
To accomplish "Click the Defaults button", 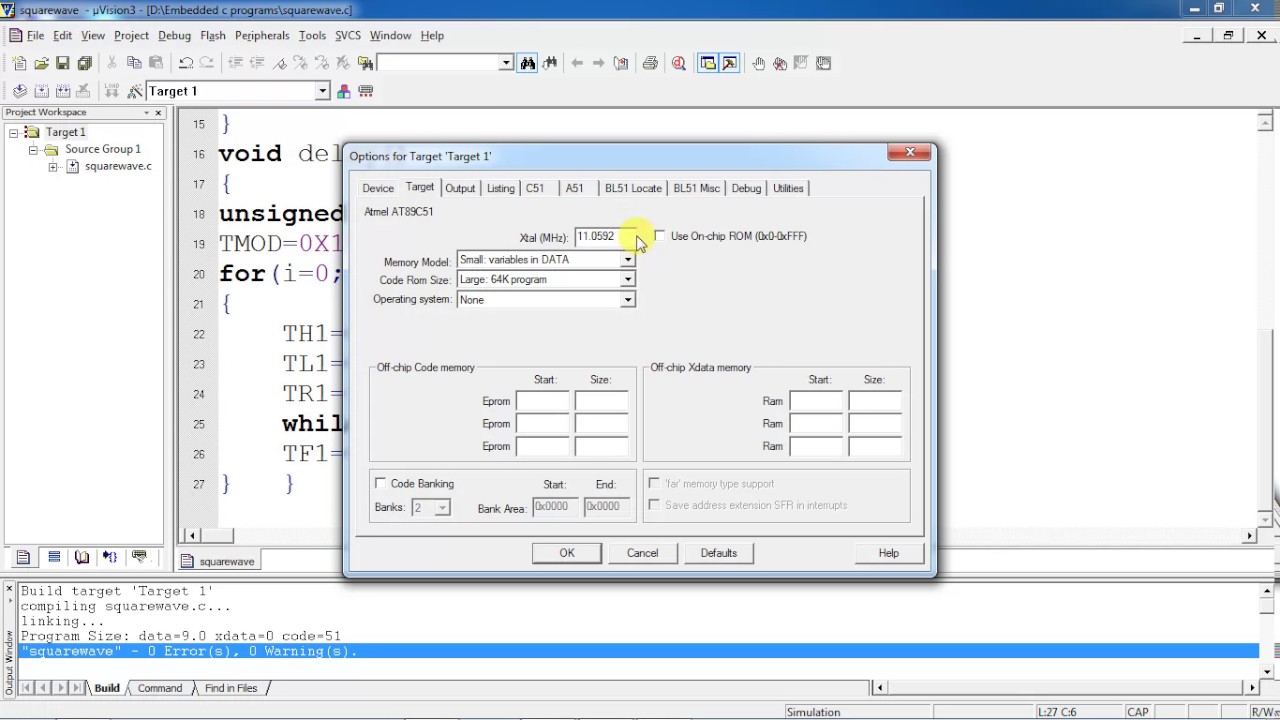I will pos(718,553).
